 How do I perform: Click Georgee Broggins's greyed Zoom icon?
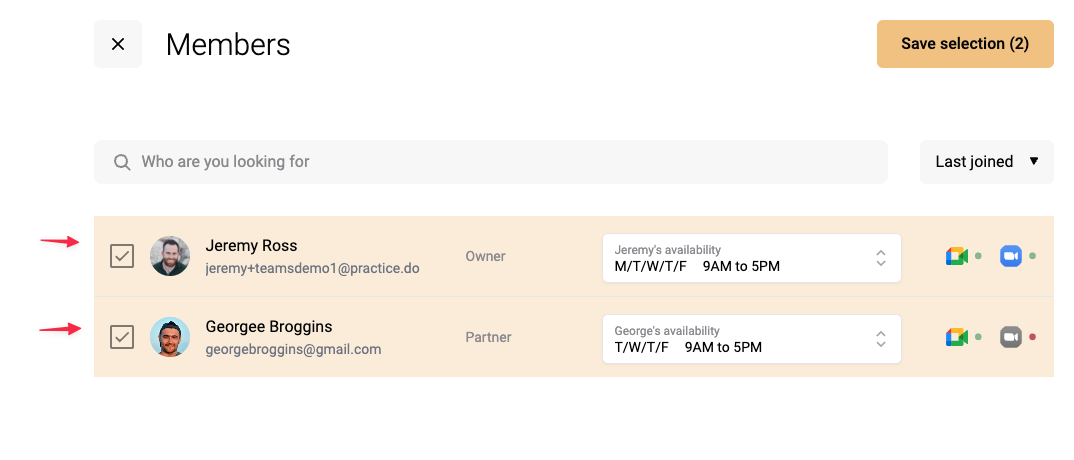[1011, 337]
